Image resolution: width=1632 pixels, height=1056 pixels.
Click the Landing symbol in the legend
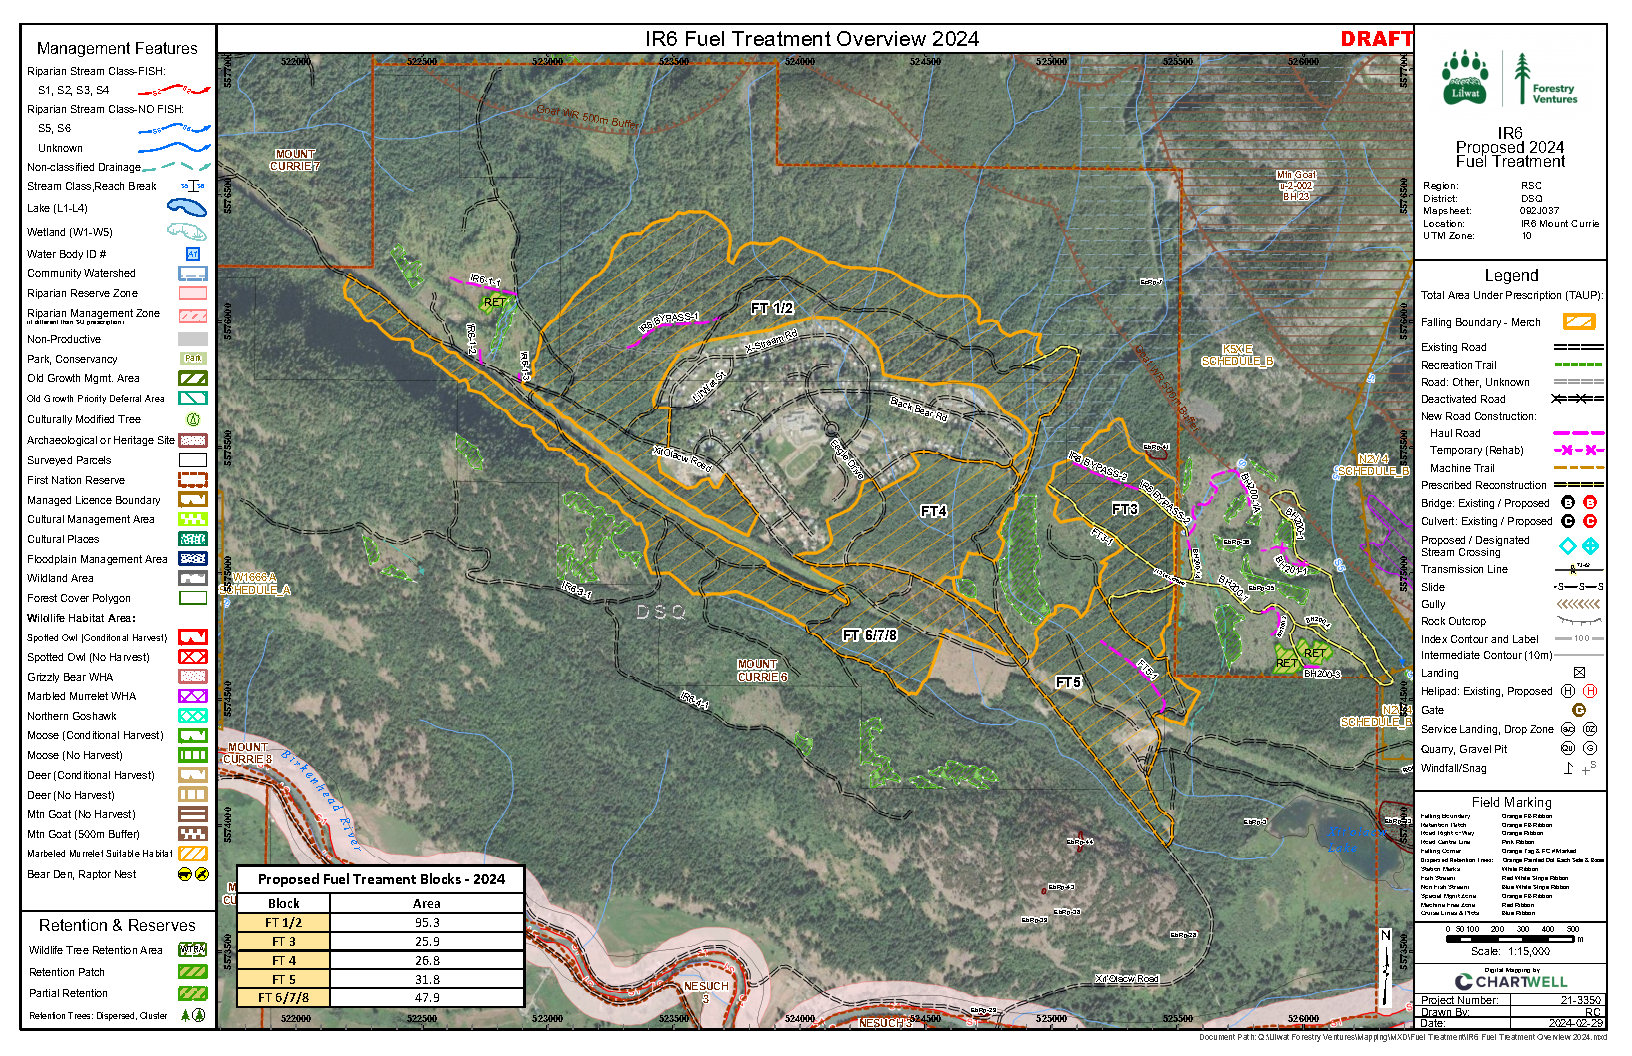point(1579,673)
